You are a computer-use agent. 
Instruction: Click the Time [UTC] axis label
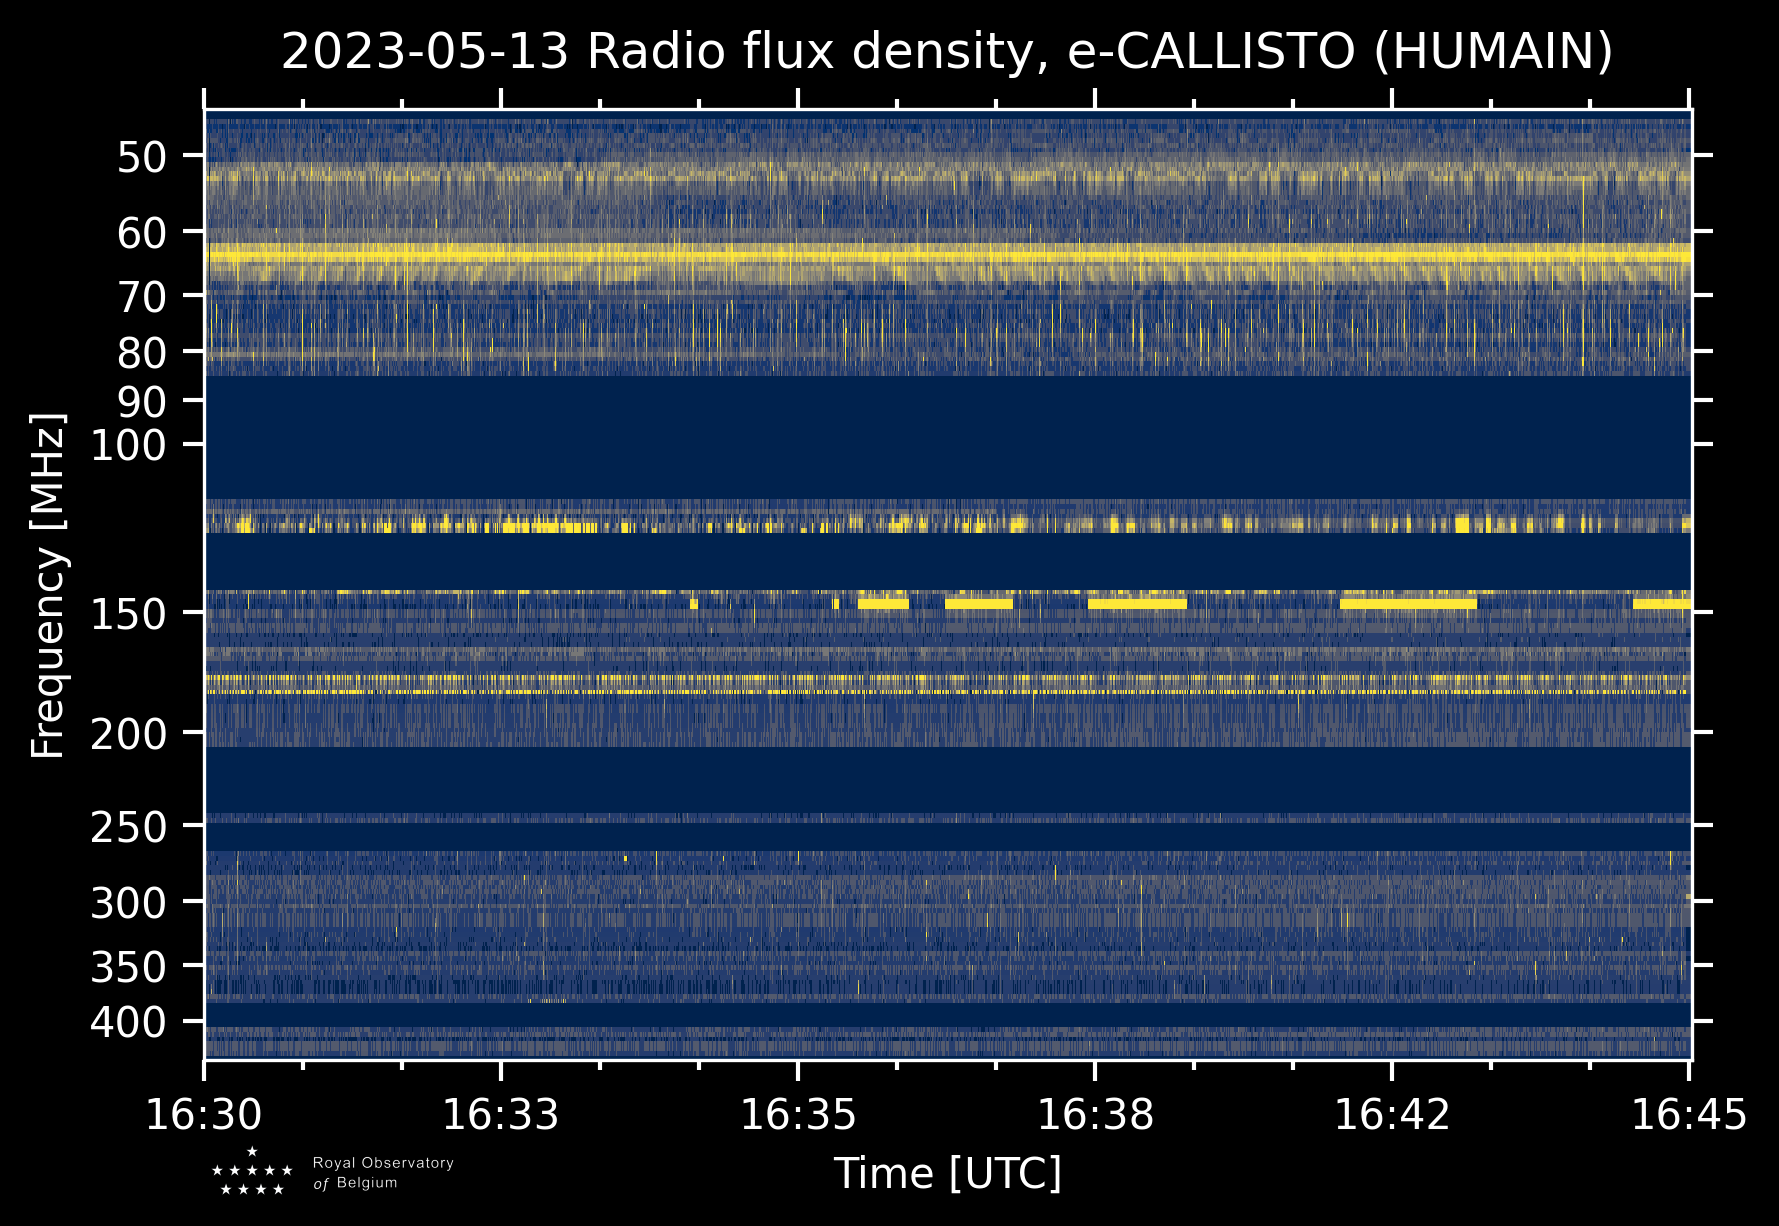(947, 1173)
